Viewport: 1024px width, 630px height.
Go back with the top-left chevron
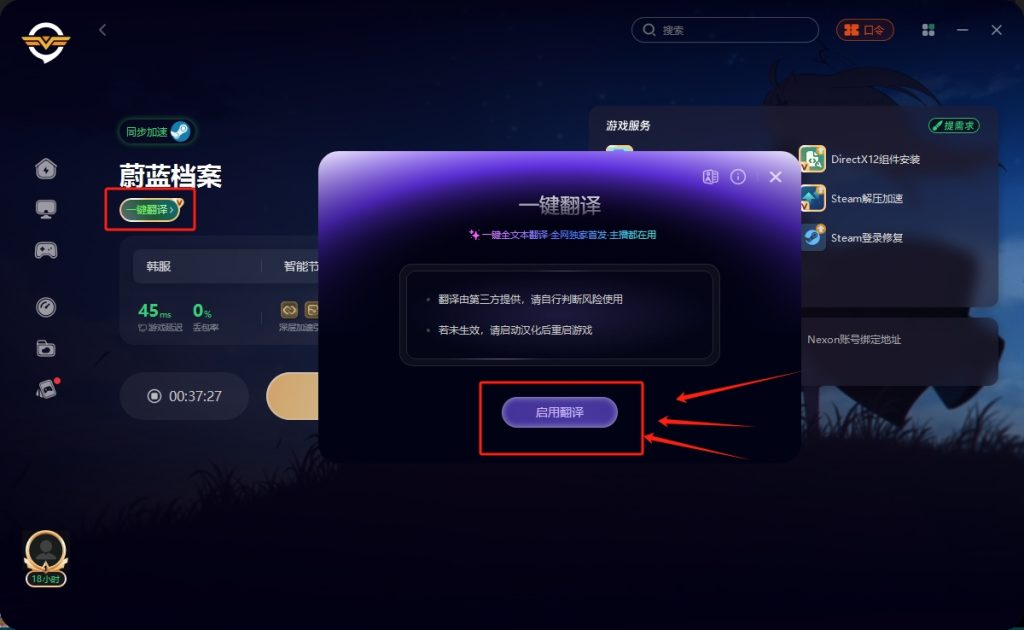[x=103, y=30]
